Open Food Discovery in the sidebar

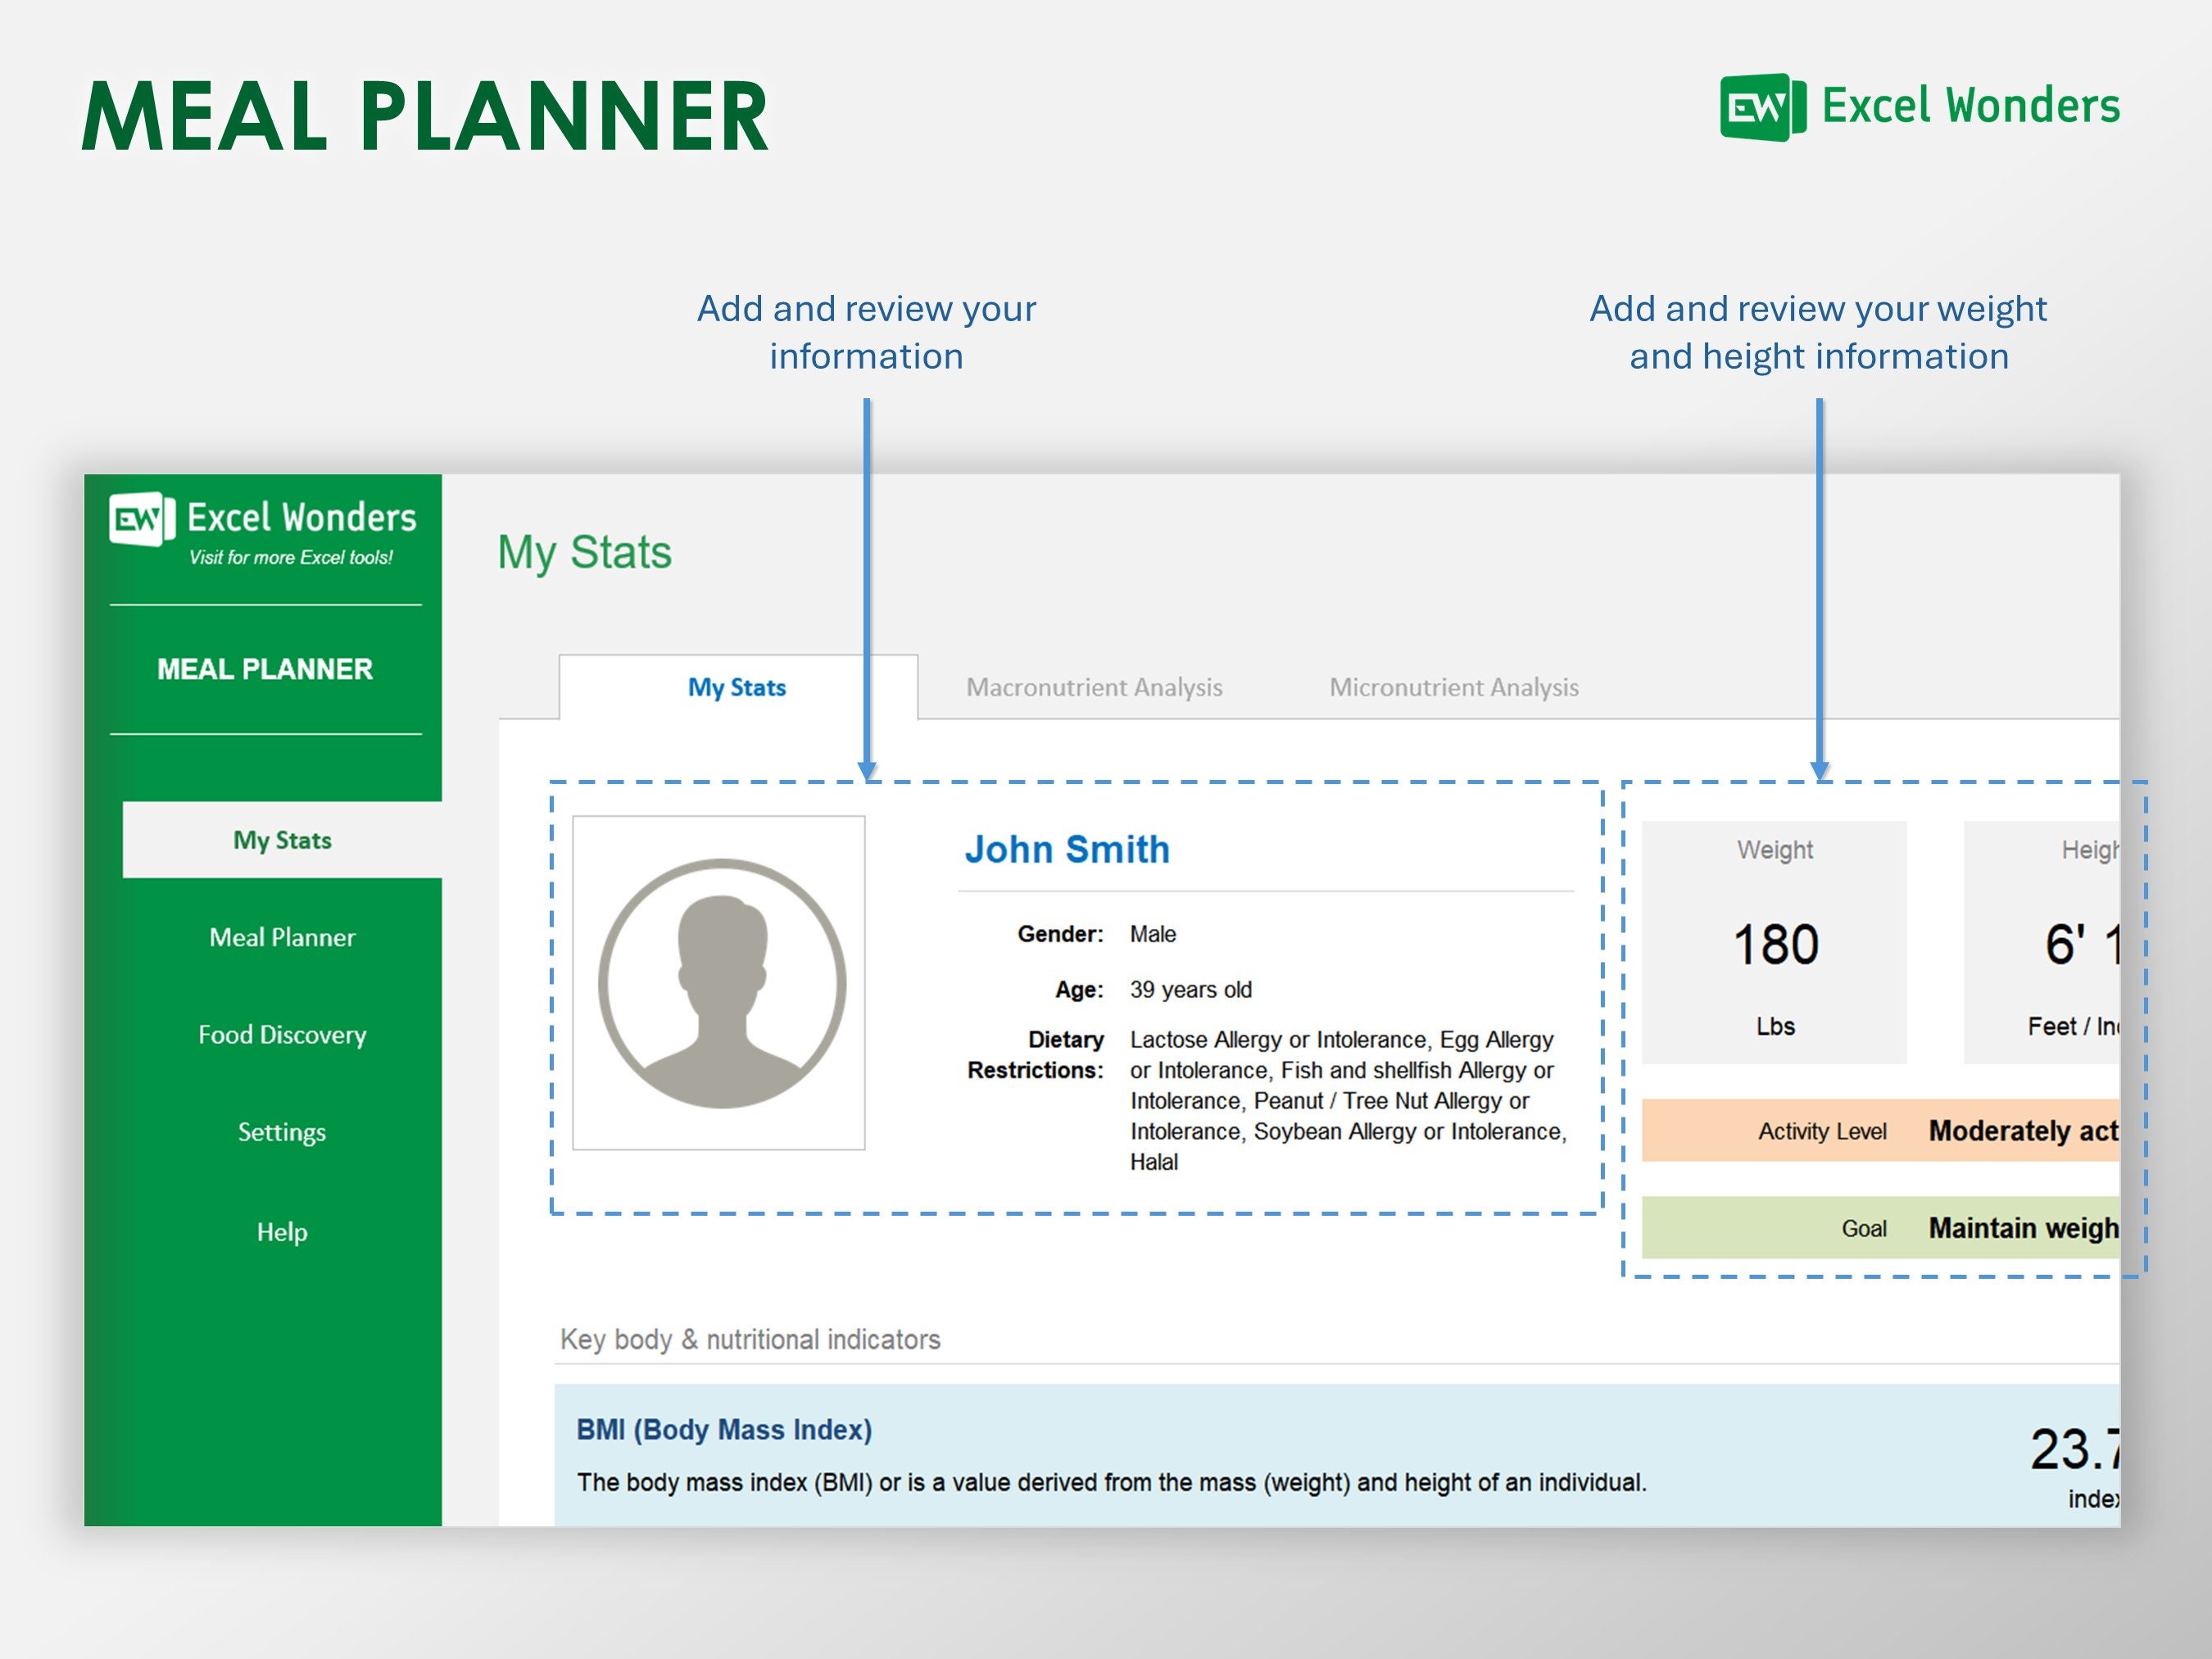tap(281, 1034)
